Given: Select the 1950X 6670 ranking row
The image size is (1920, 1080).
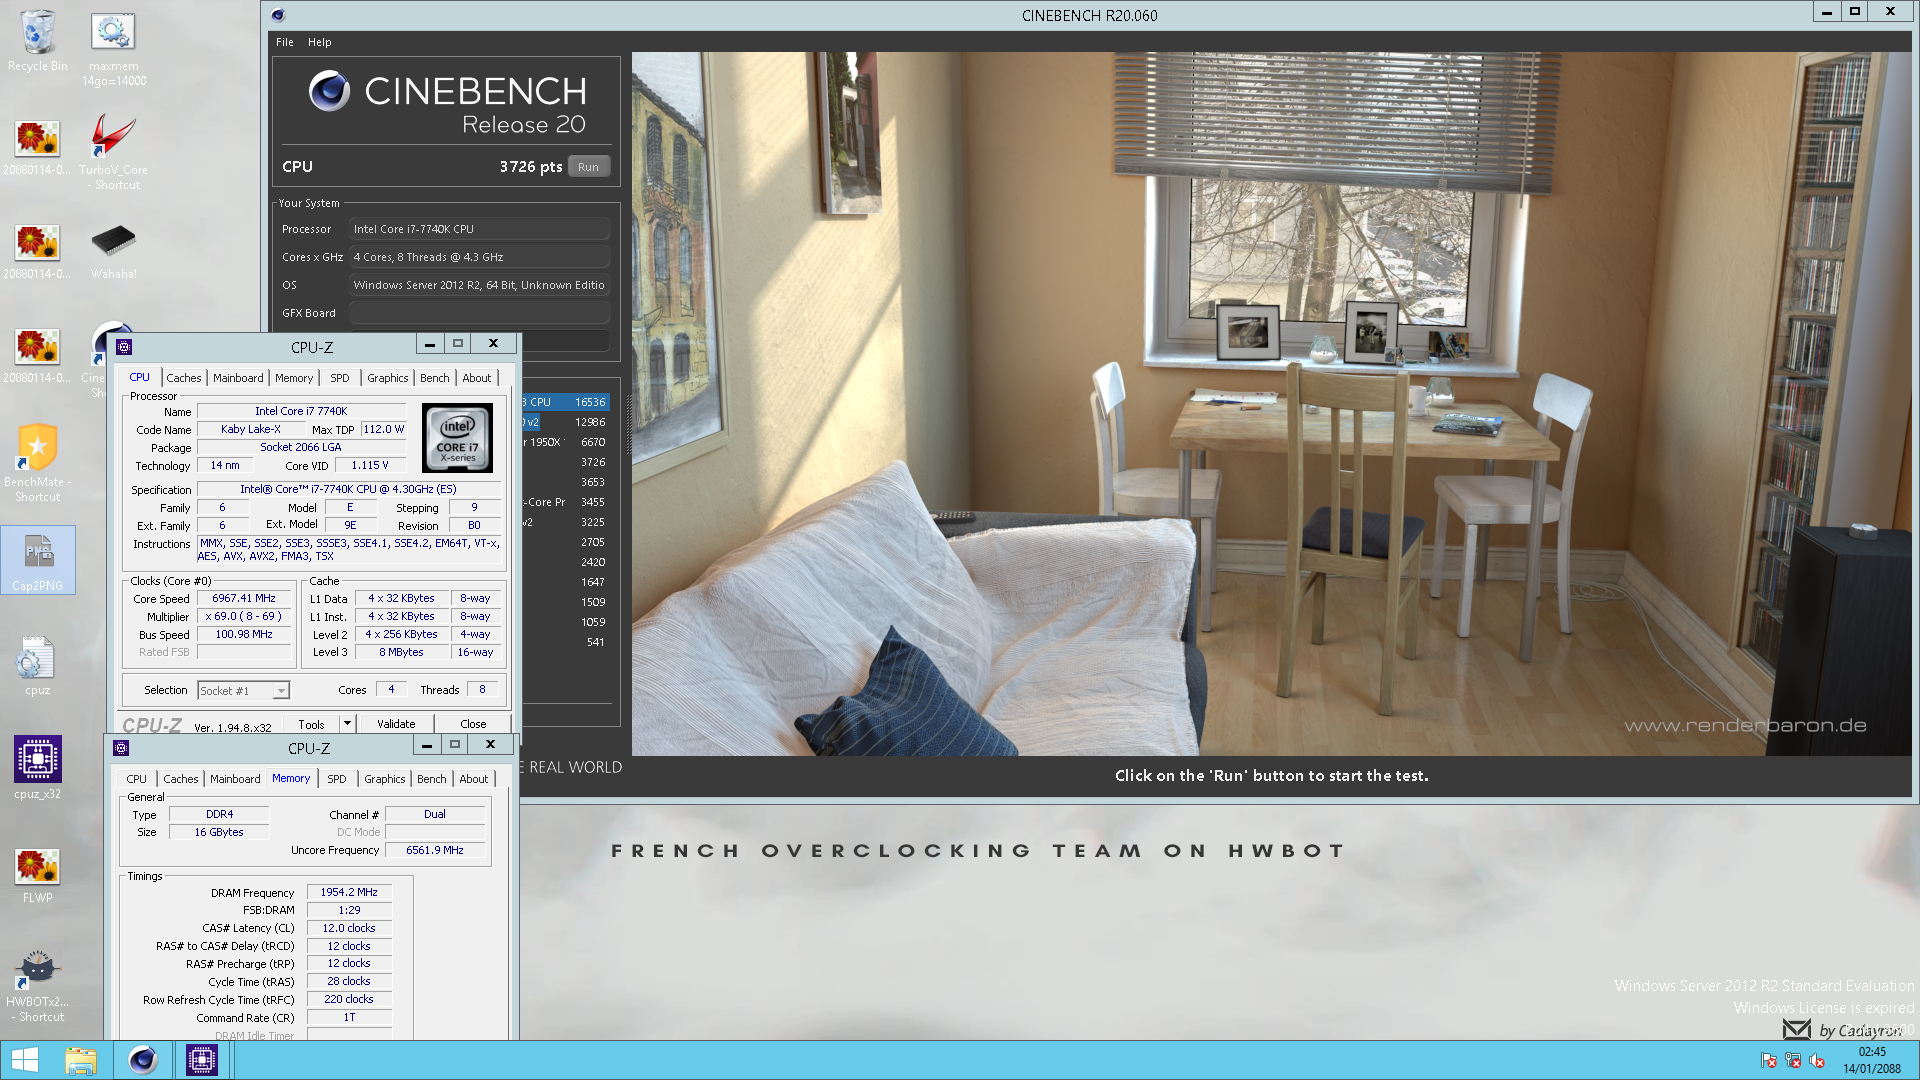Looking at the screenshot, I should [565, 442].
